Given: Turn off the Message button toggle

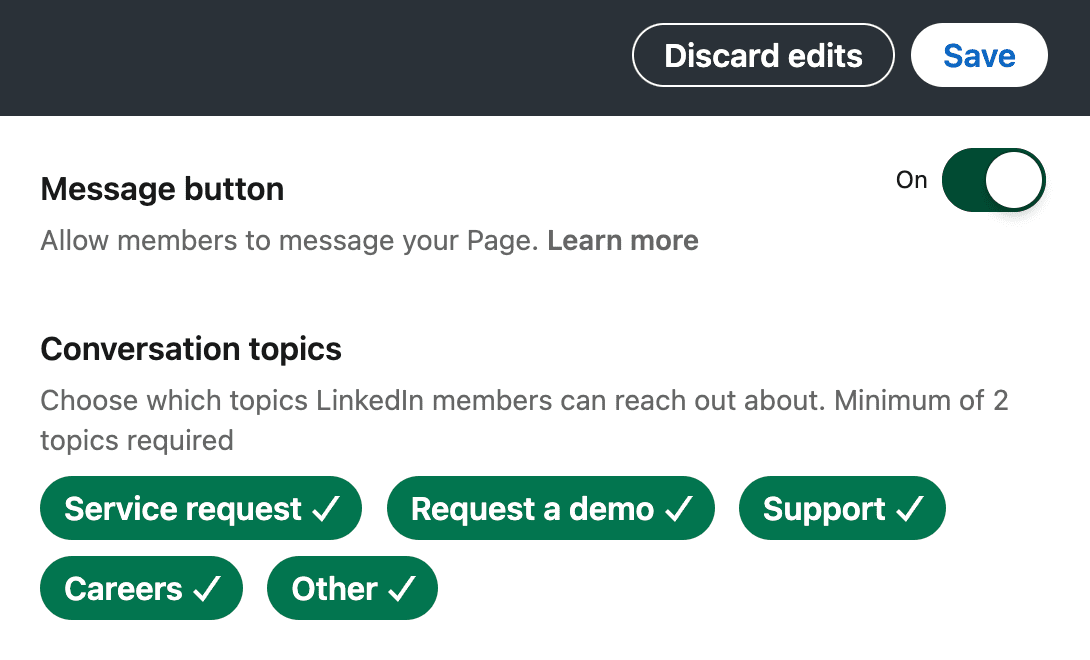Looking at the screenshot, I should tap(993, 181).
